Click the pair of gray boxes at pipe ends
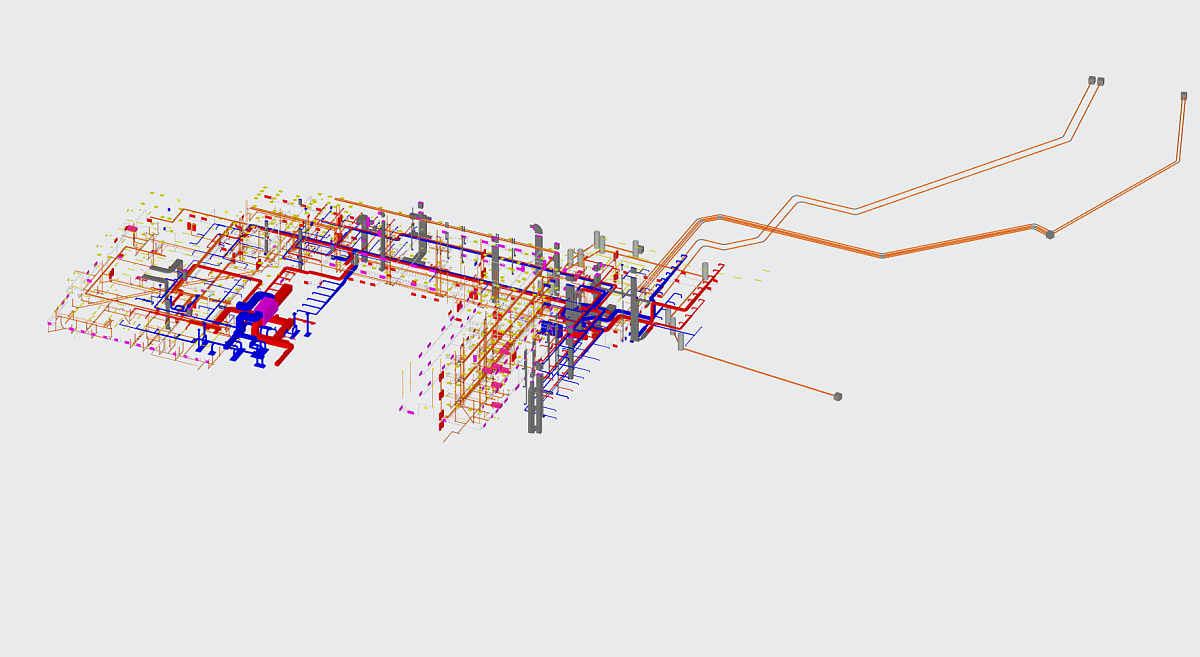 click(x=1095, y=81)
